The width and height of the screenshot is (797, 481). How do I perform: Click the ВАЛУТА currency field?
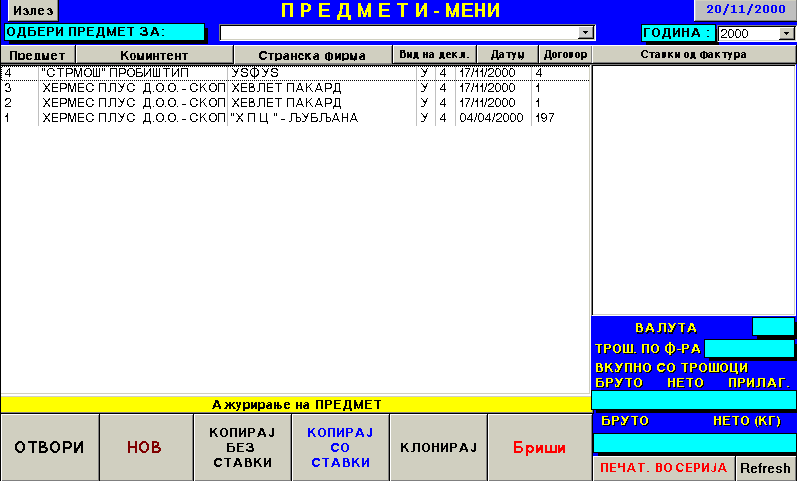coord(772,327)
